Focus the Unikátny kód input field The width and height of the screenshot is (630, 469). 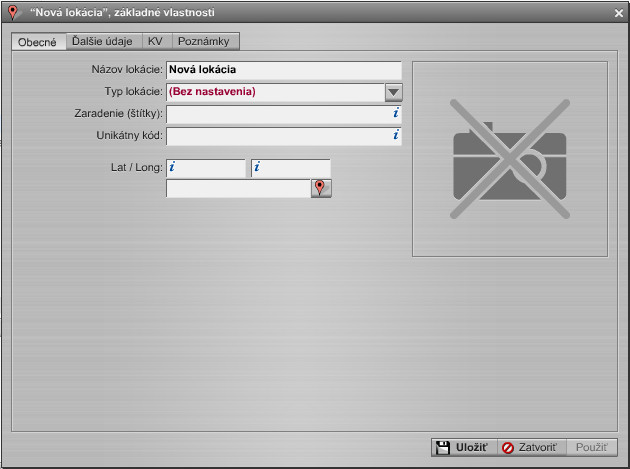tap(276, 135)
